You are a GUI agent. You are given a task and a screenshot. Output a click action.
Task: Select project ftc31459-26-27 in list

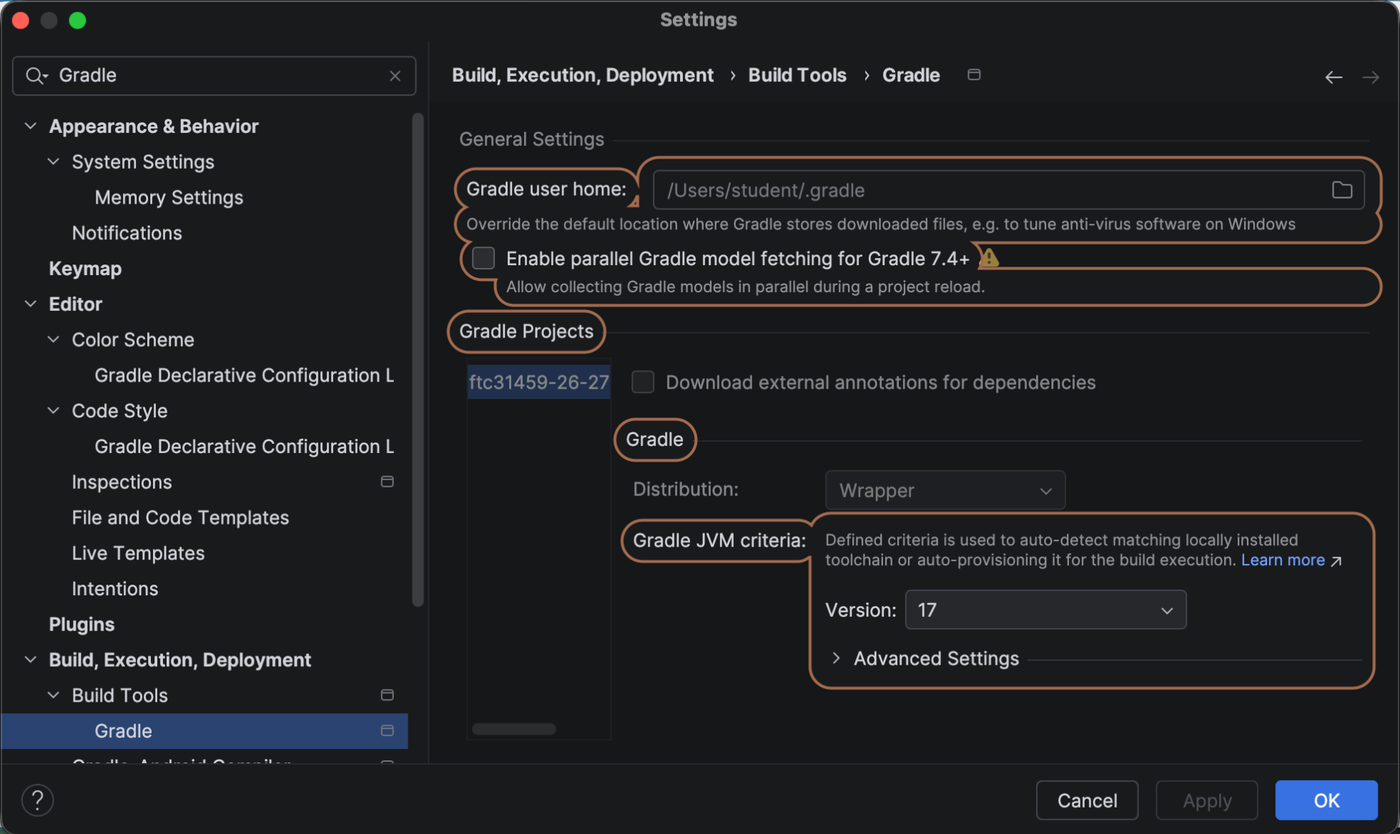[539, 382]
